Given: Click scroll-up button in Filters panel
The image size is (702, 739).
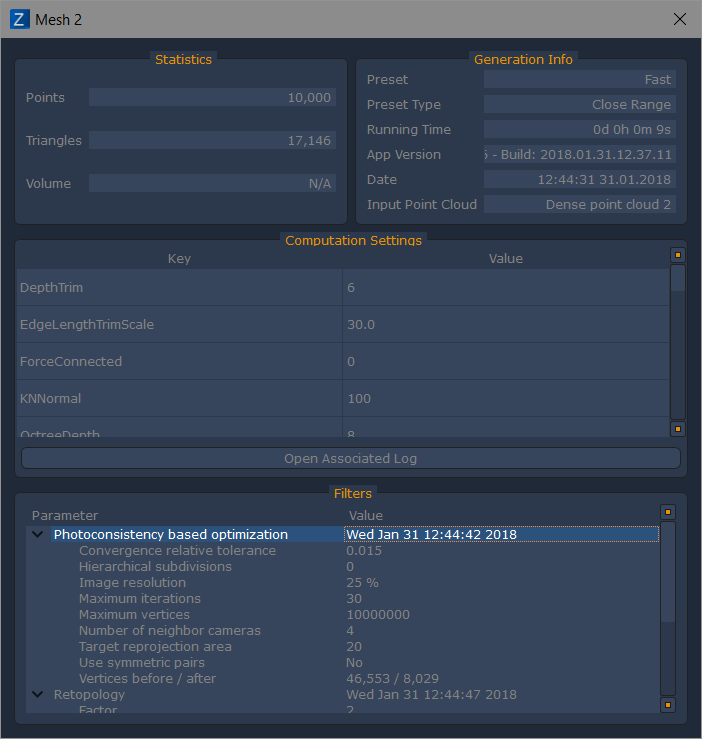Looking at the screenshot, I should (668, 512).
